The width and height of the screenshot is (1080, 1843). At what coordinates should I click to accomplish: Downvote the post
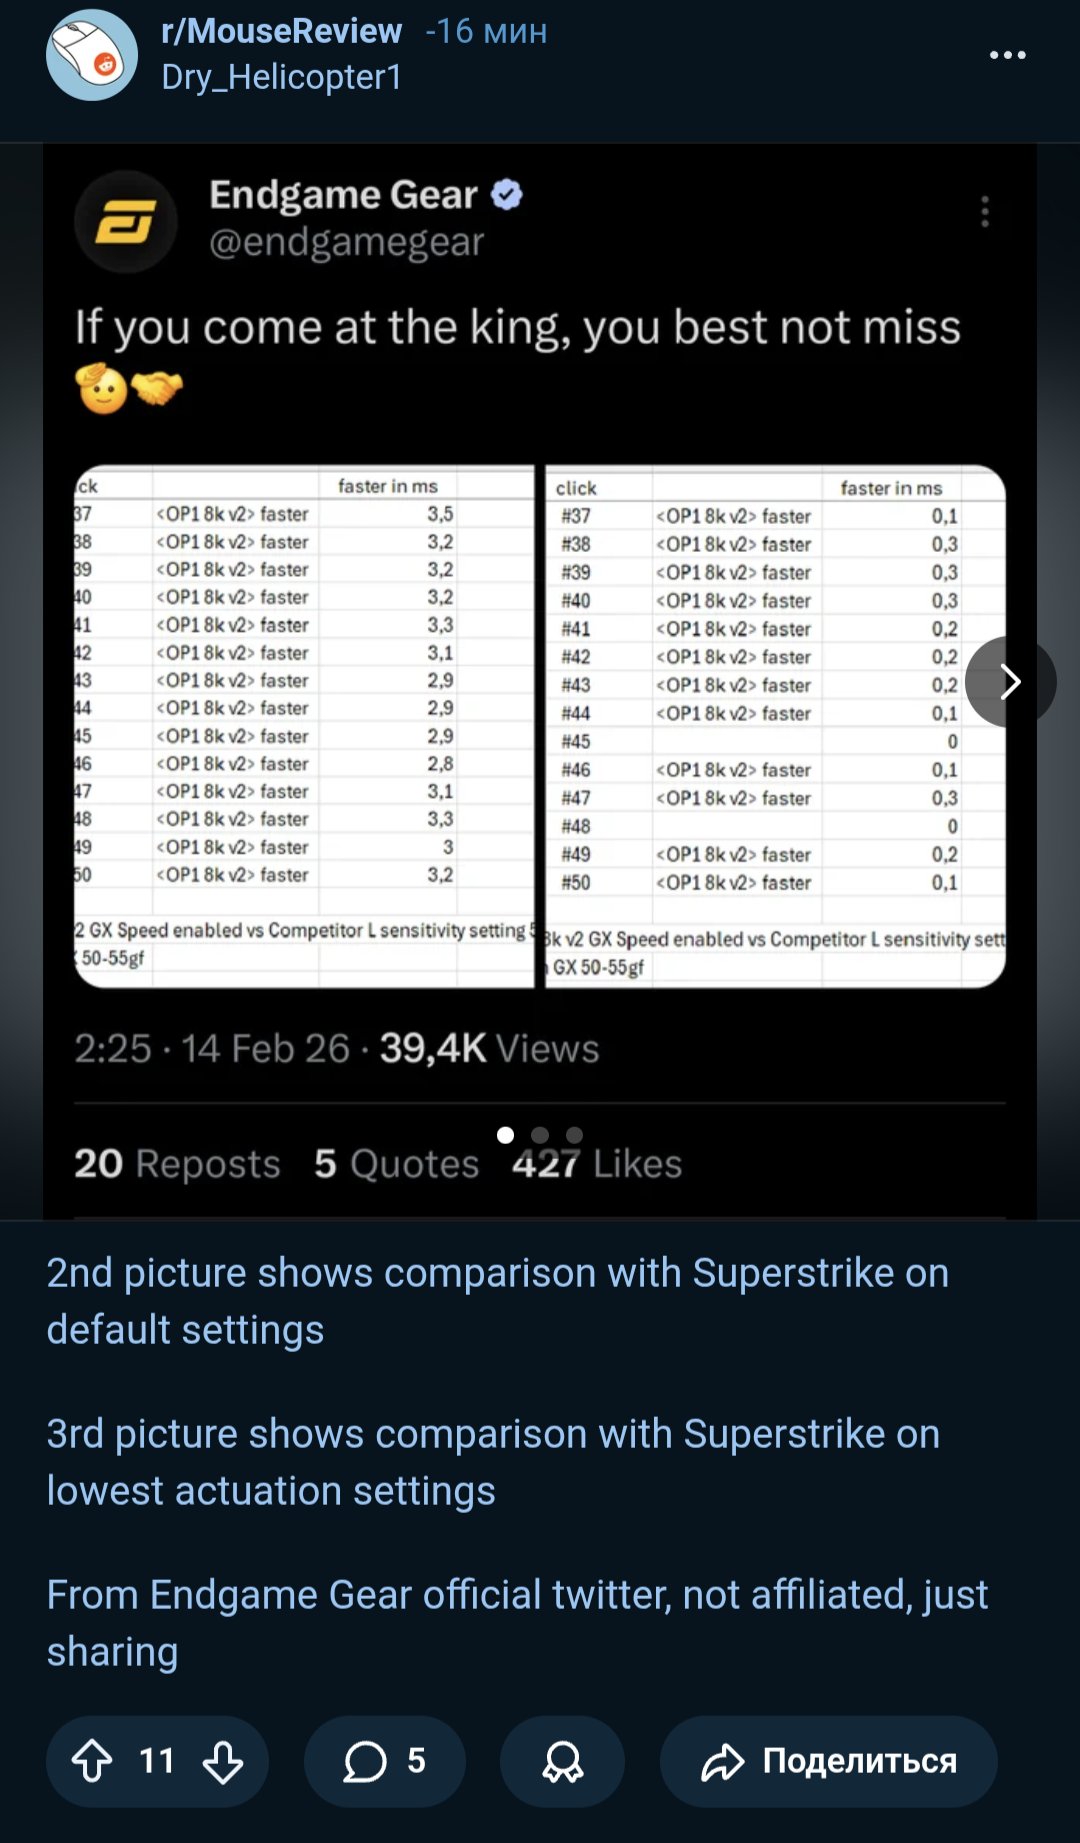(x=222, y=1761)
